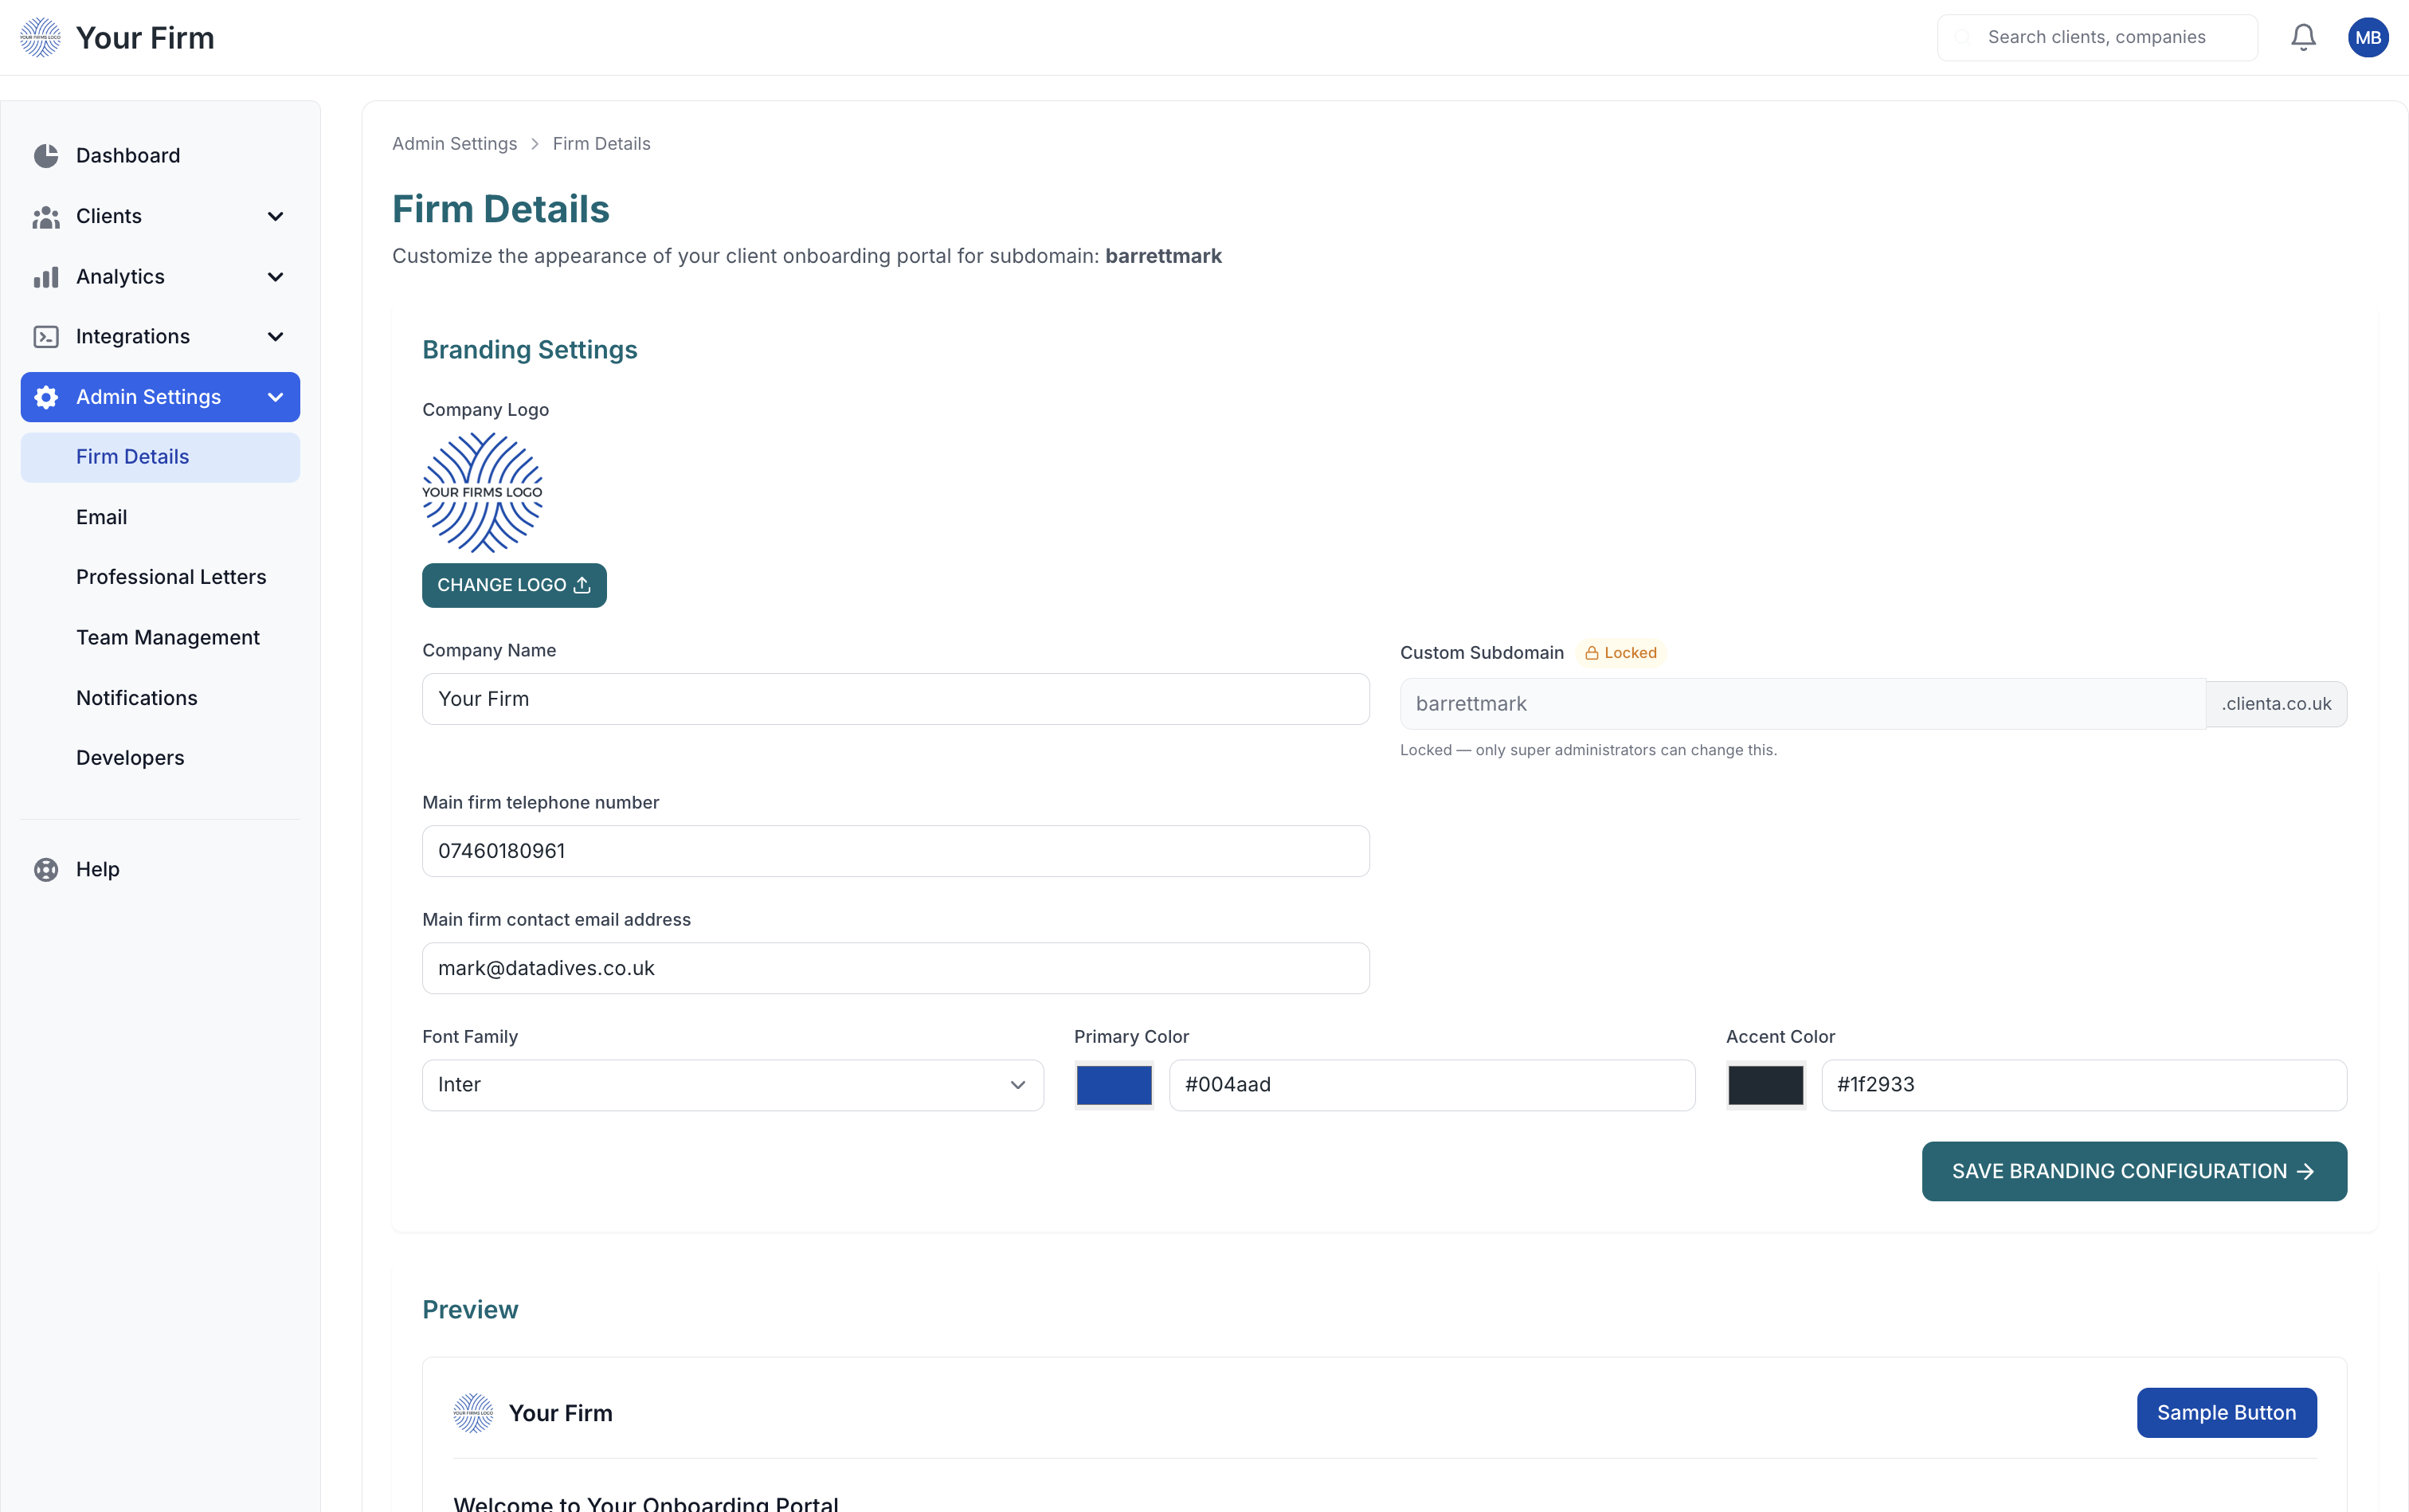This screenshot has width=2409, height=1512.
Task: Click the Company Name input field
Action: pos(895,699)
